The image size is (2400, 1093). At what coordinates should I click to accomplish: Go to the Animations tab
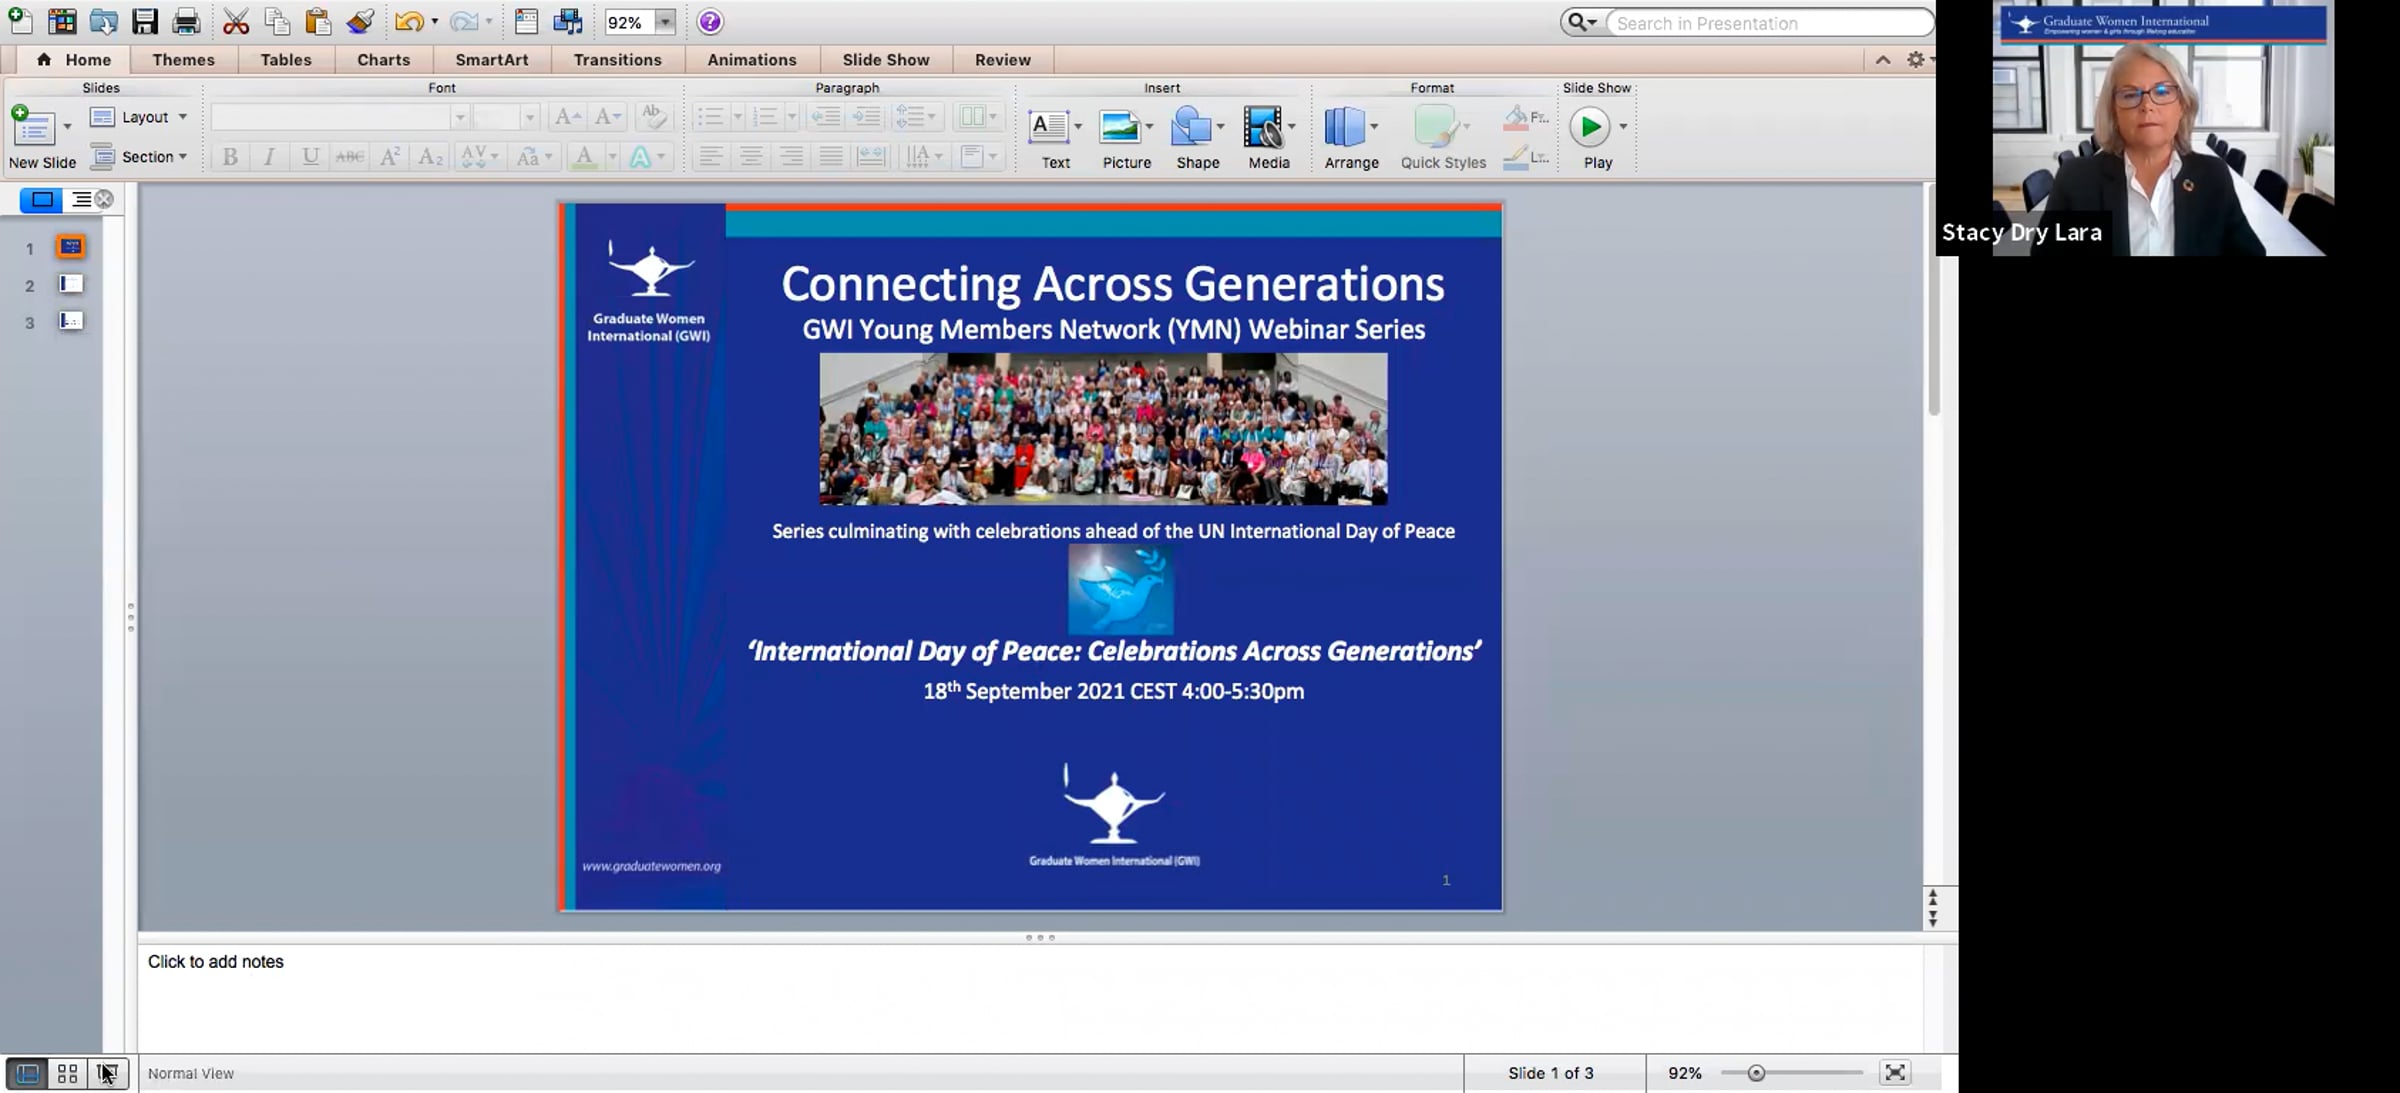click(752, 60)
